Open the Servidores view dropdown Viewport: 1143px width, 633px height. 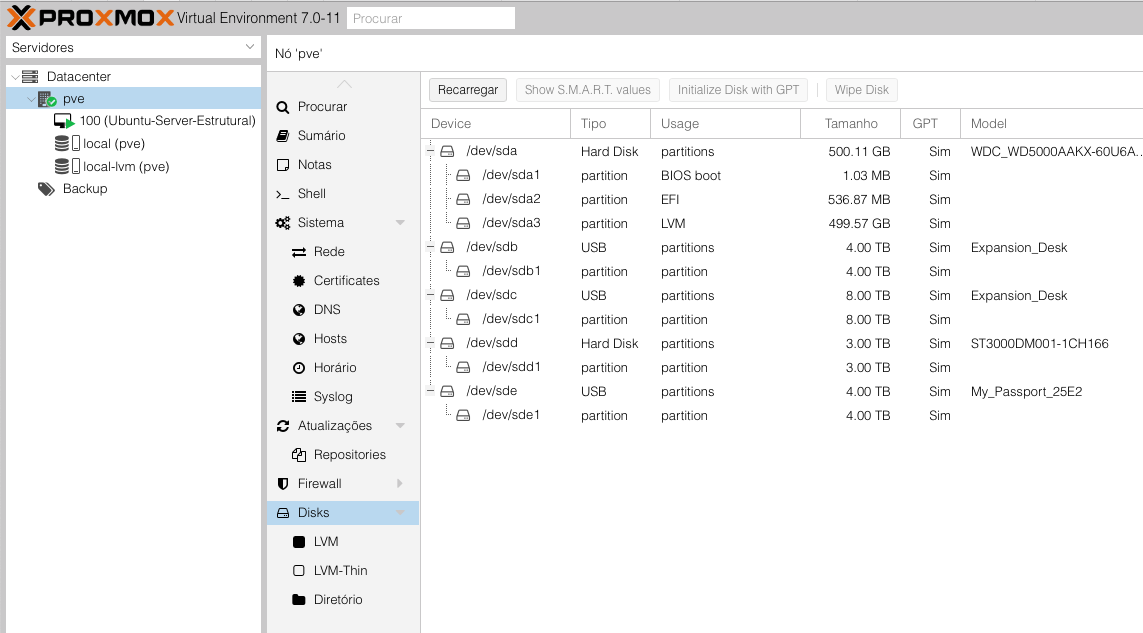[250, 47]
